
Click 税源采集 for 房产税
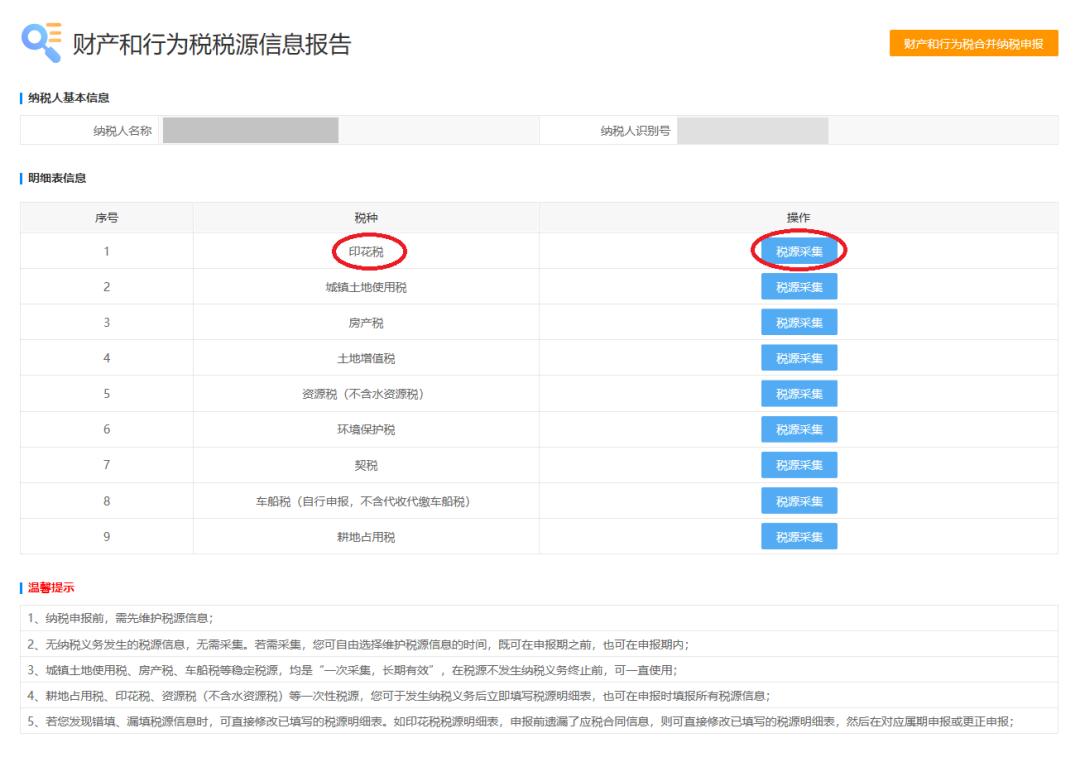click(797, 322)
